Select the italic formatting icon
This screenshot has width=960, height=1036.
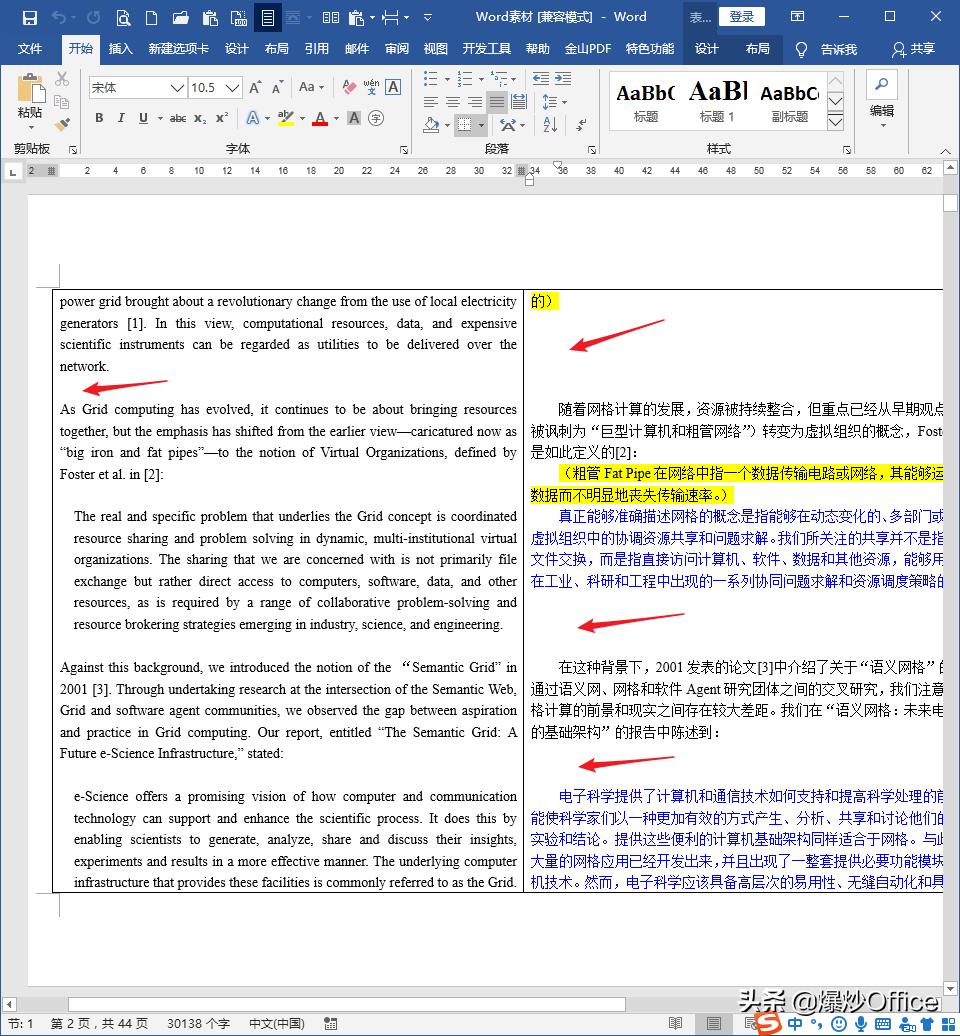[x=121, y=118]
